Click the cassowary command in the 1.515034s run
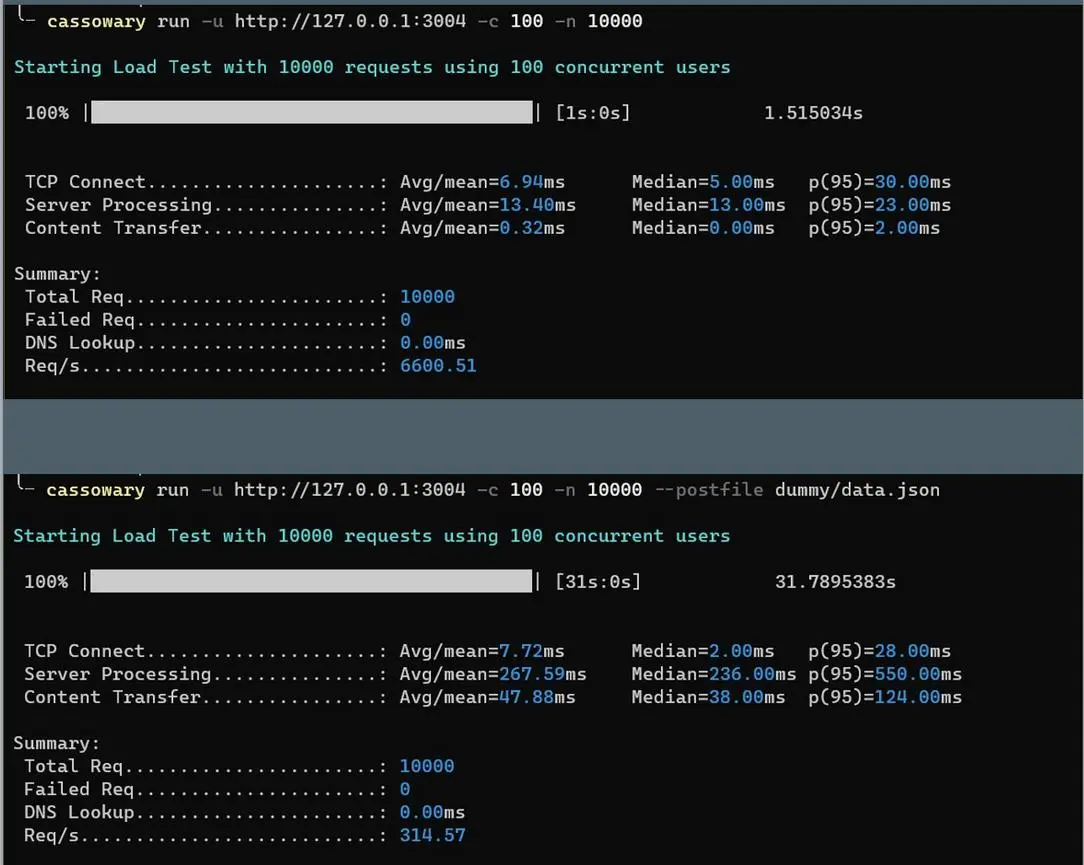The image size is (1084, 865). pos(96,21)
